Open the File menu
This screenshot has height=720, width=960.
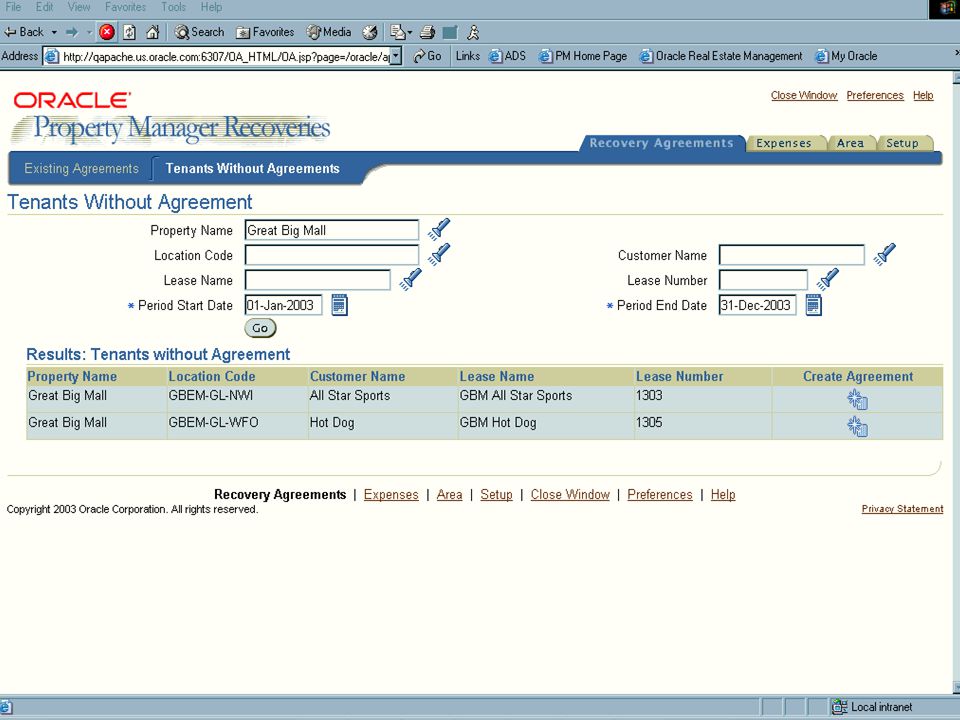[x=13, y=7]
